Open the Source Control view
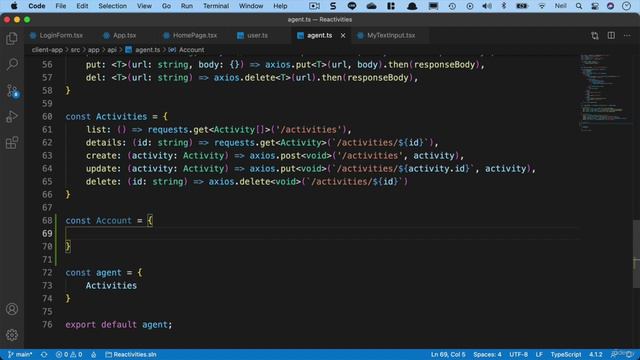640x360 pixels. coord(12,91)
